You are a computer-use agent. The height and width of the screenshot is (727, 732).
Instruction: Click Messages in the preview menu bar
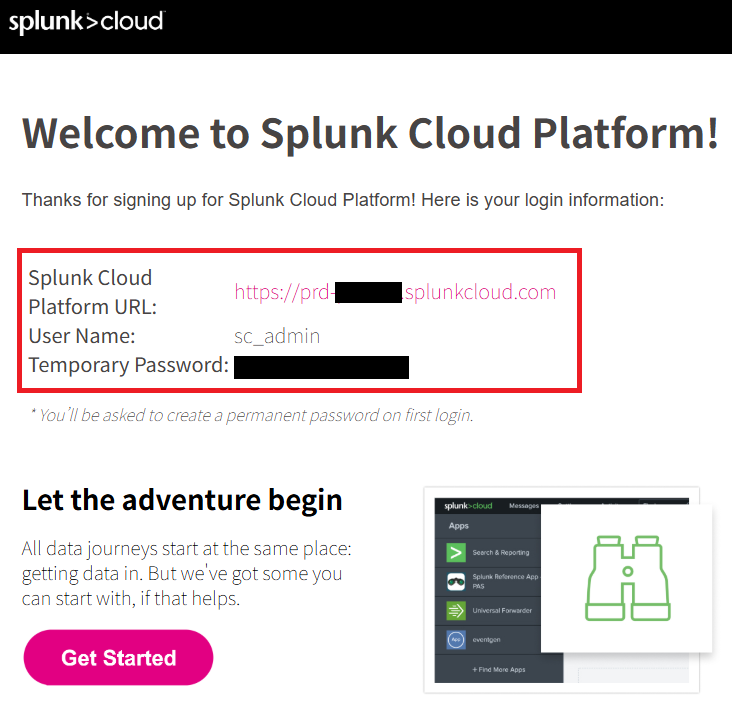[x=523, y=506]
